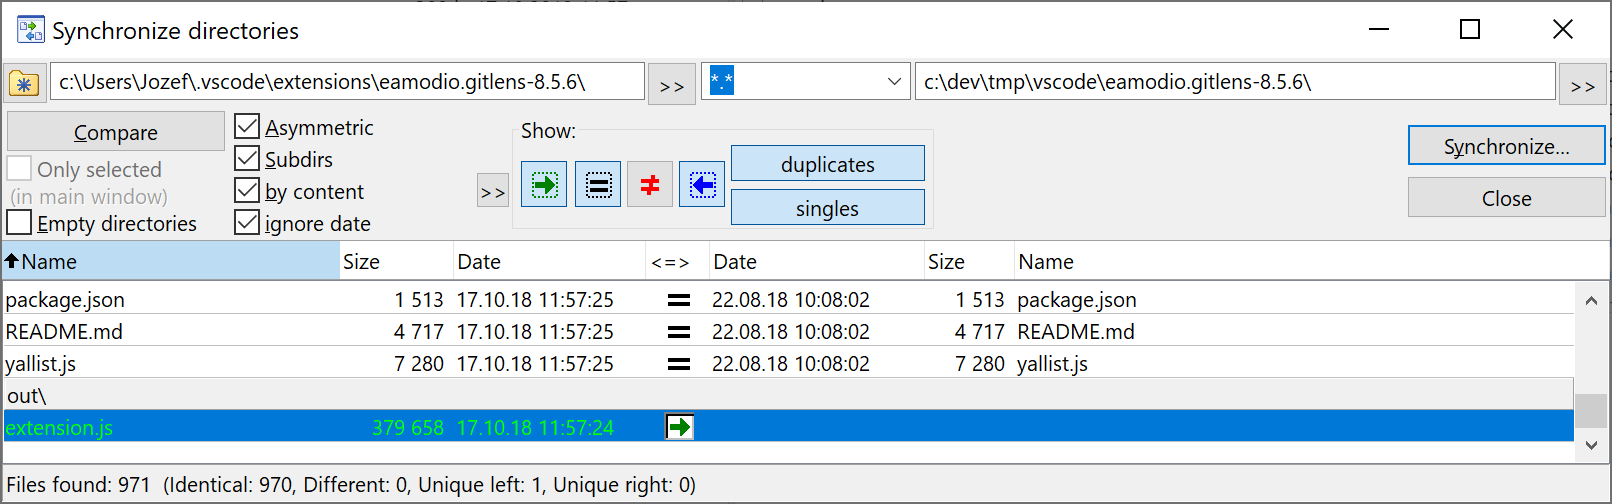Click the Synchronize directories title icon
Image resolution: width=1612 pixels, height=504 pixels.
click(31, 30)
